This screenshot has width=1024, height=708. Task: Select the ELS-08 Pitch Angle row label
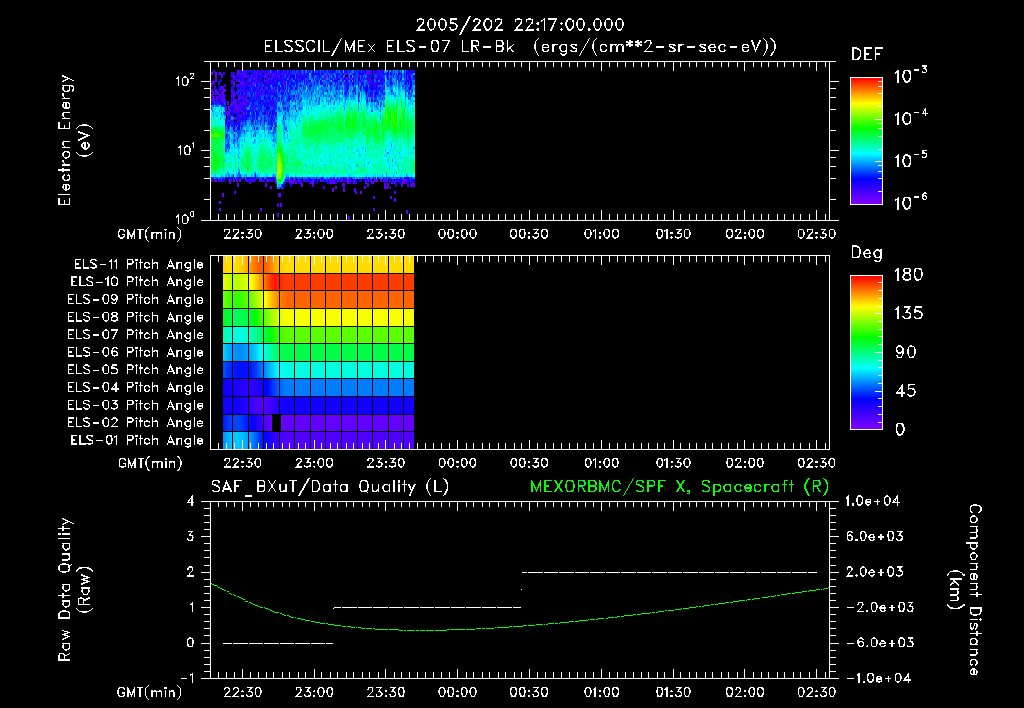(x=136, y=317)
